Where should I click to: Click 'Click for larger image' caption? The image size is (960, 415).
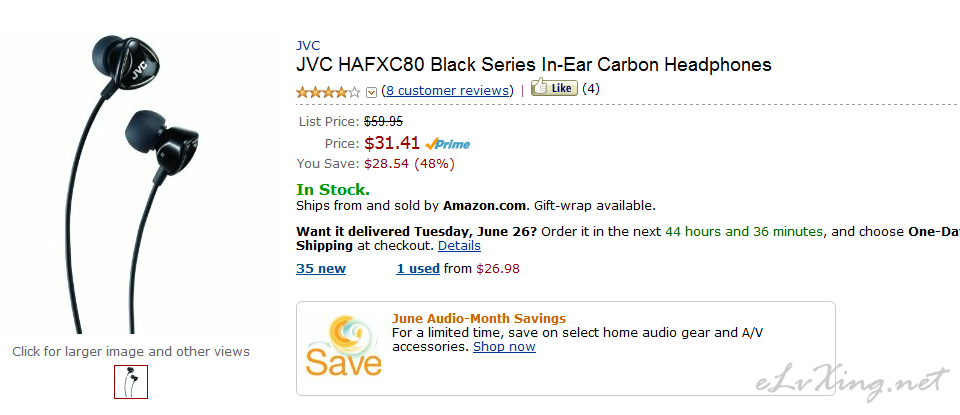(131, 351)
